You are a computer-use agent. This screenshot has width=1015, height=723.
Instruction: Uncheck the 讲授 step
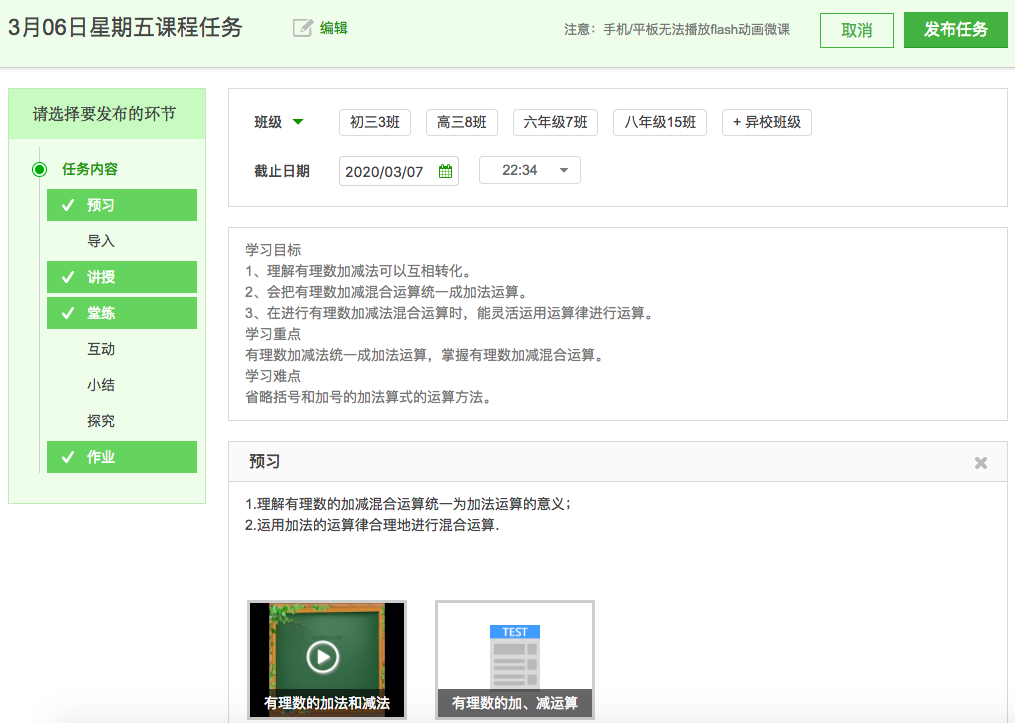click(x=122, y=277)
